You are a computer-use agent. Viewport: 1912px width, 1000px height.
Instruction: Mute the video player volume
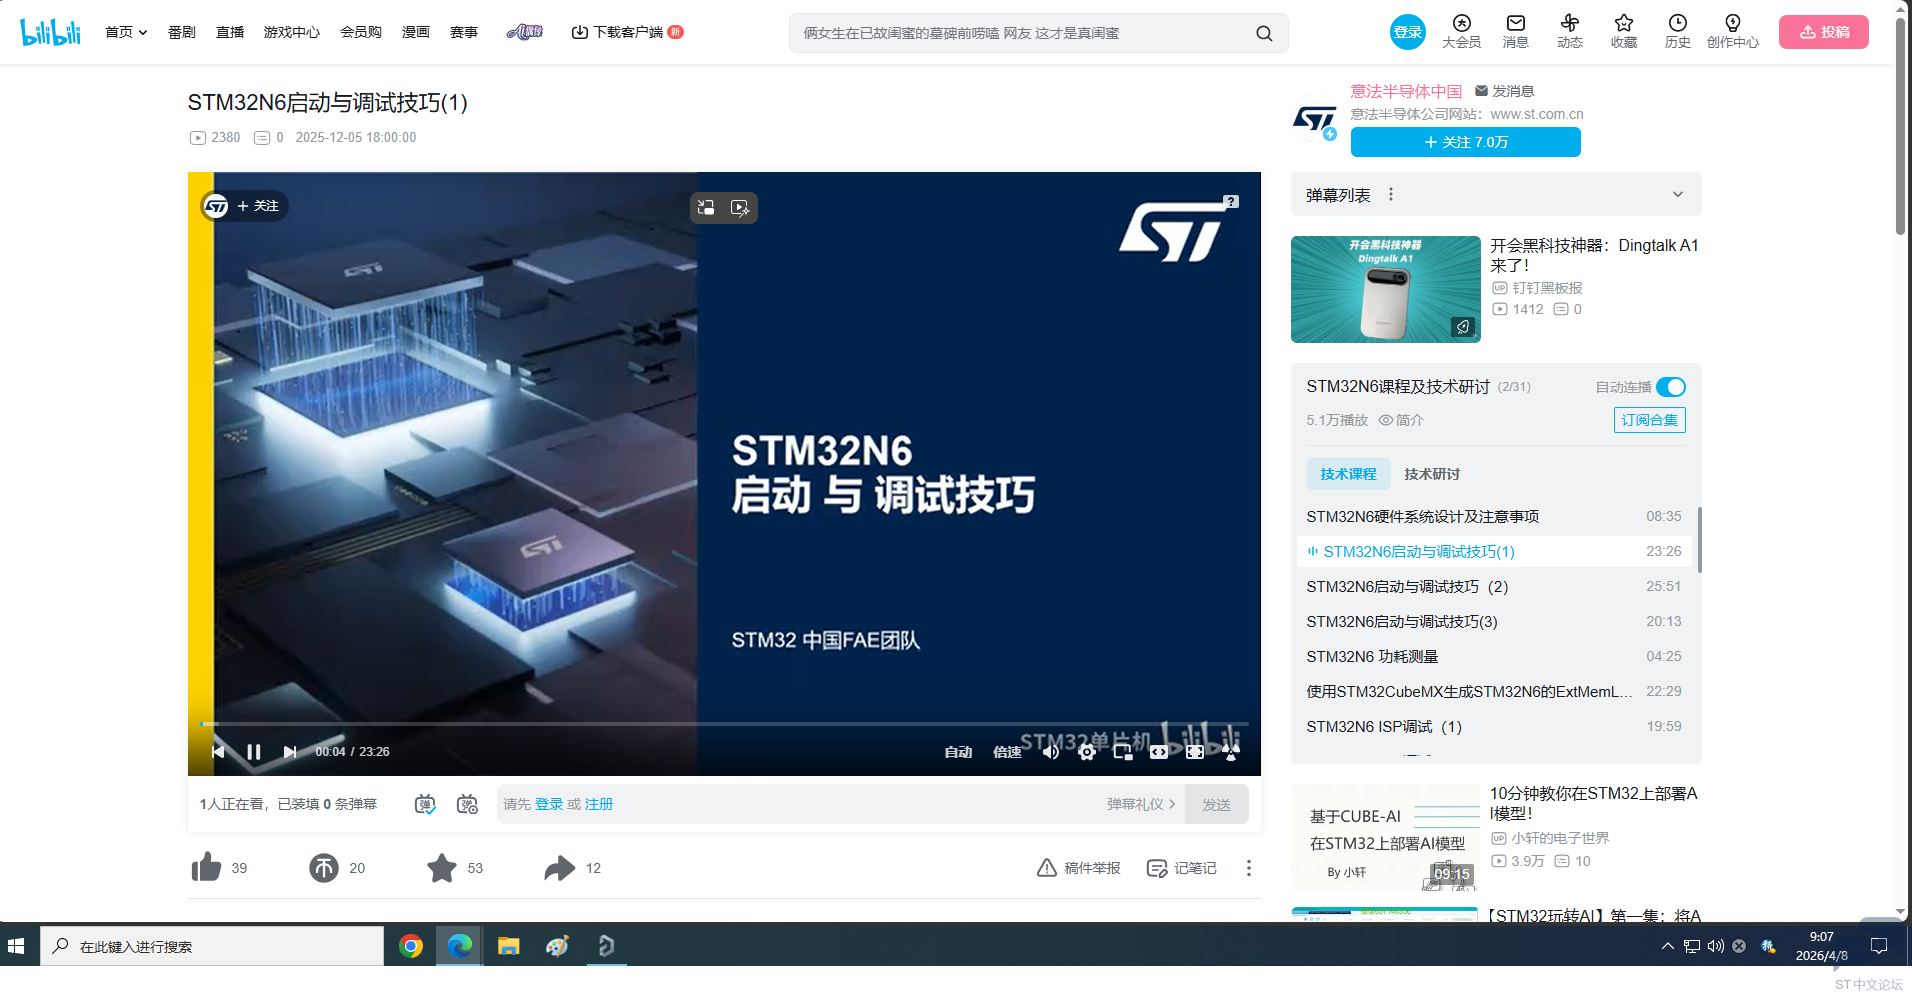(x=1050, y=751)
